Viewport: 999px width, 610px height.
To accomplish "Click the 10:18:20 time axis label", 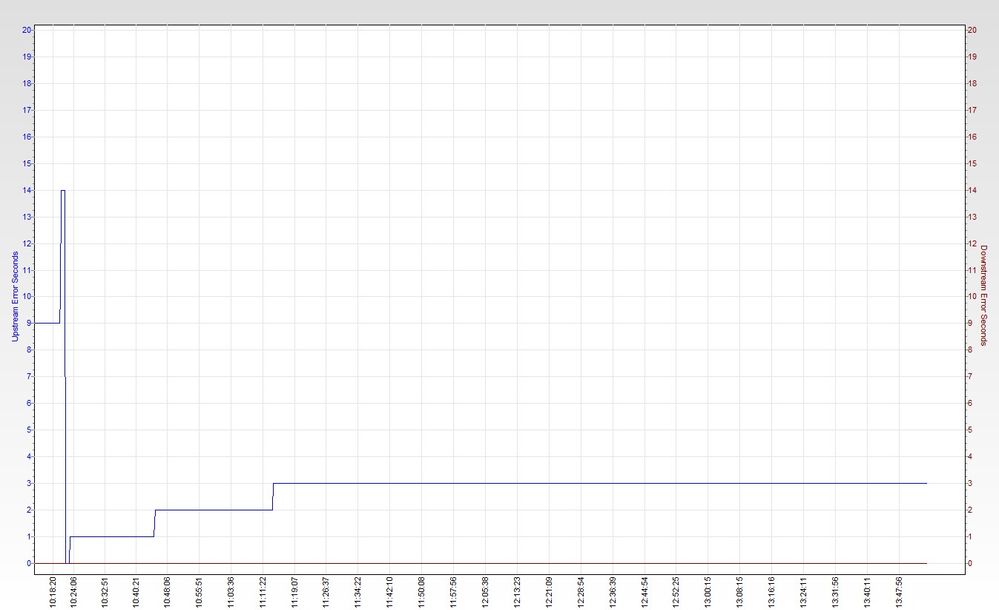I will click(x=53, y=592).
